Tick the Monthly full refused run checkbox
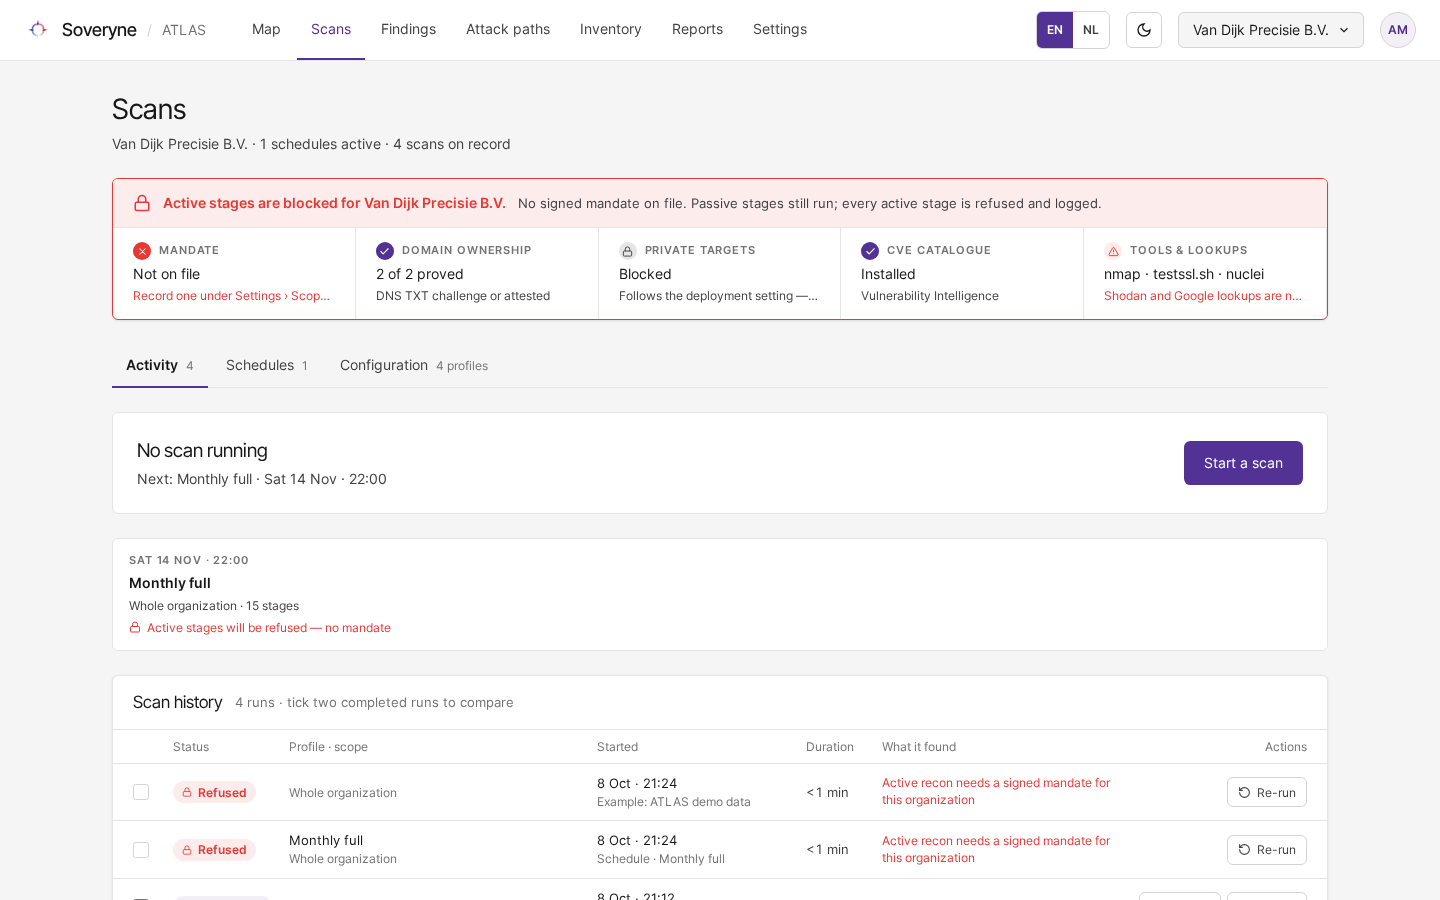This screenshot has height=900, width=1440. (141, 850)
